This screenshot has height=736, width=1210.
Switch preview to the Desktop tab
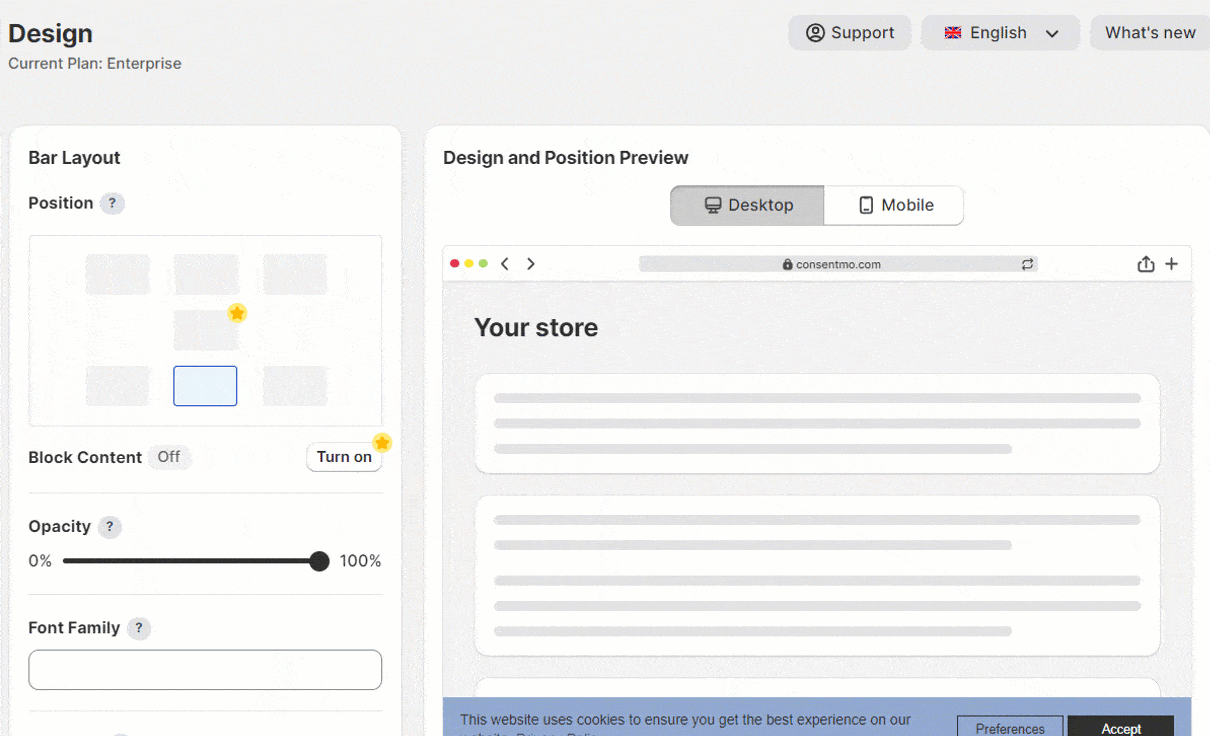click(x=747, y=205)
